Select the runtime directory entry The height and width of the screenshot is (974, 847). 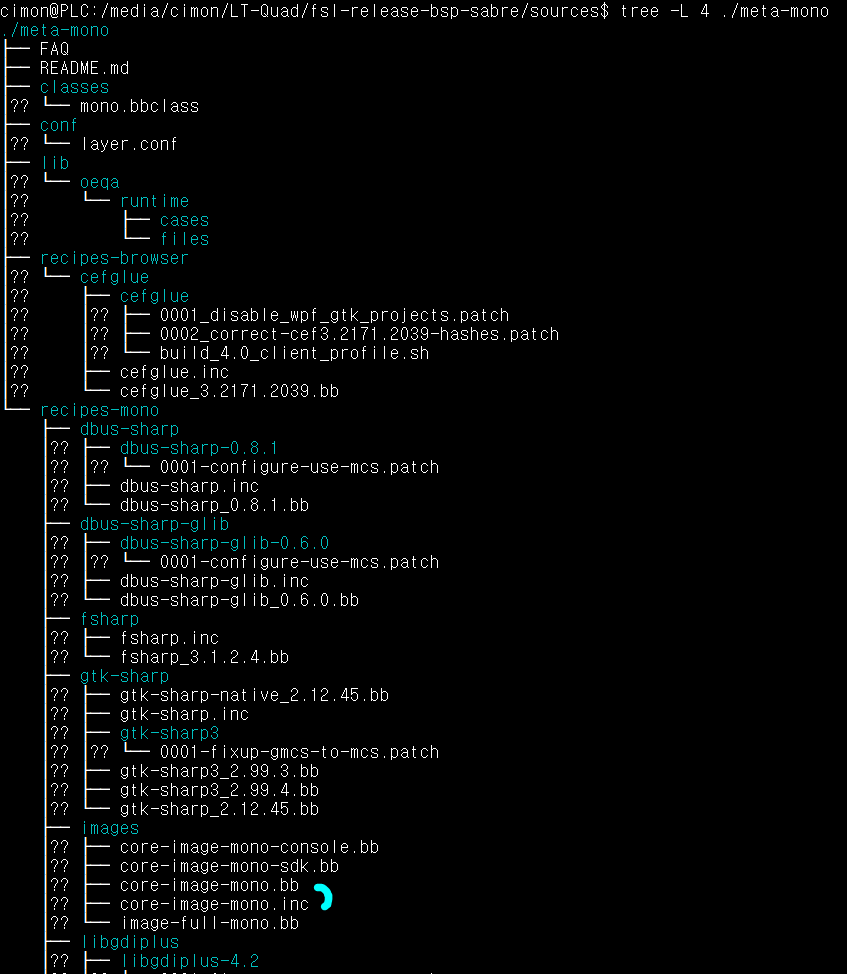[x=154, y=201]
